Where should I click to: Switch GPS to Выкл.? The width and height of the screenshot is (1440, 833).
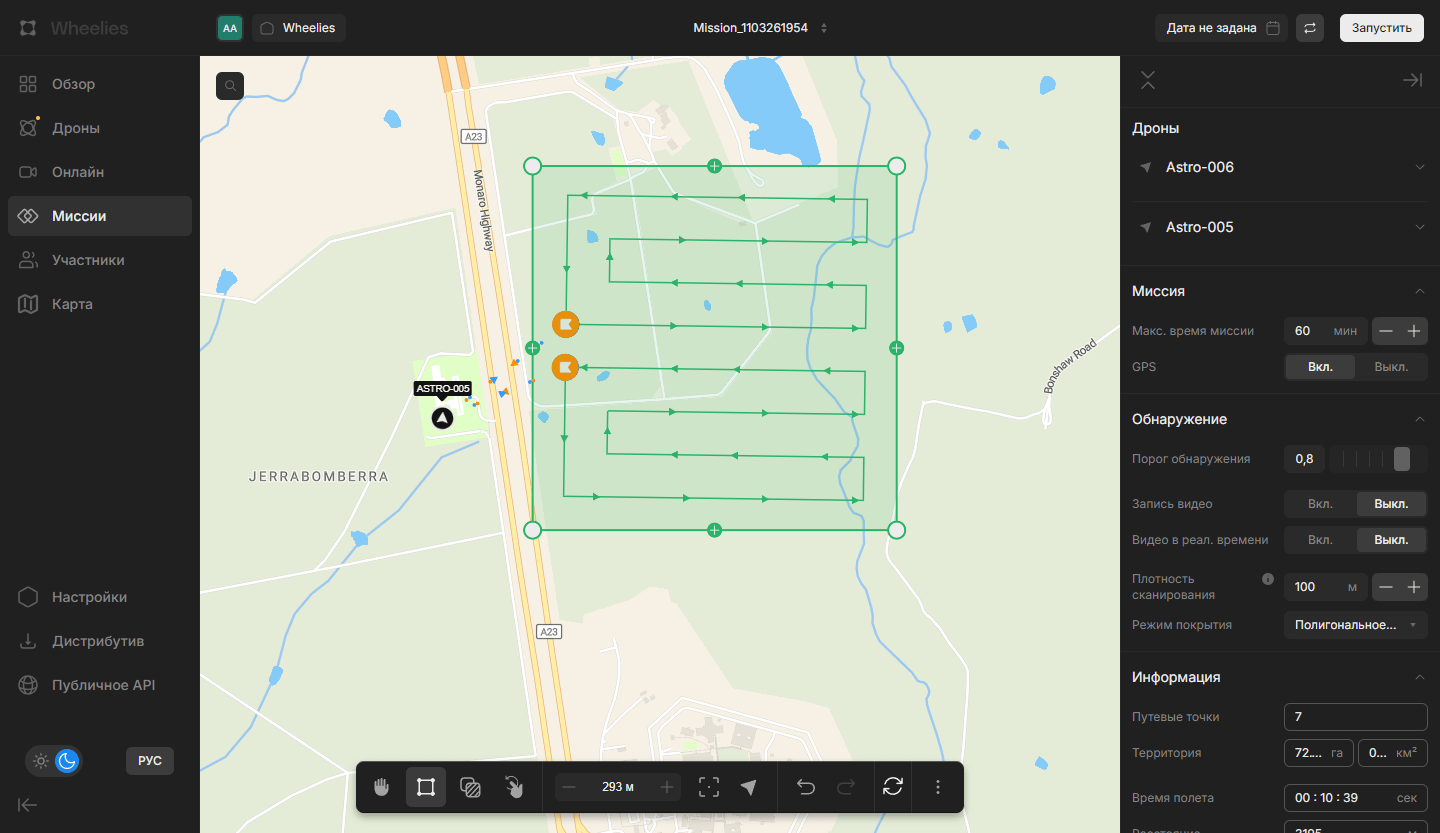point(1390,367)
